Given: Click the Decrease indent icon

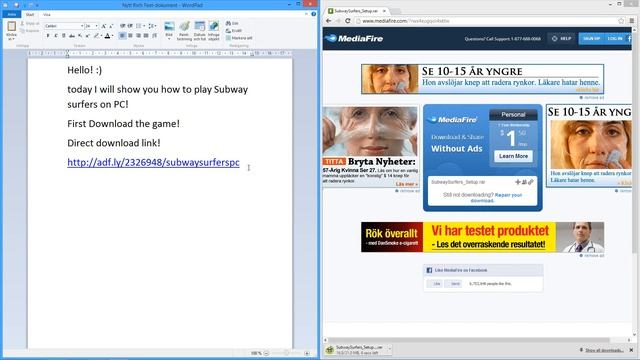Looking at the screenshot, I should coord(122,26).
